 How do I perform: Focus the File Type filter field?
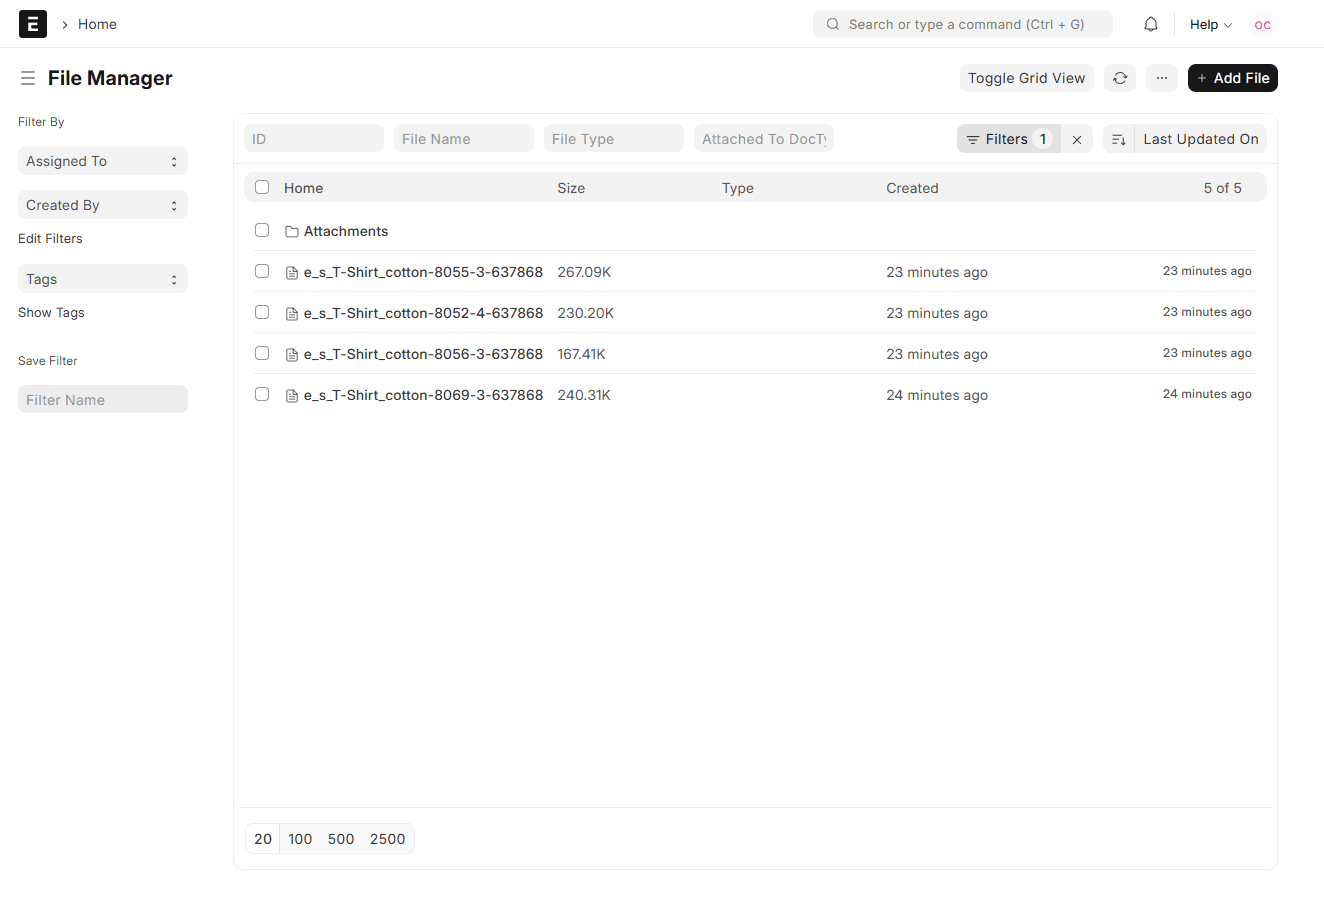click(614, 139)
